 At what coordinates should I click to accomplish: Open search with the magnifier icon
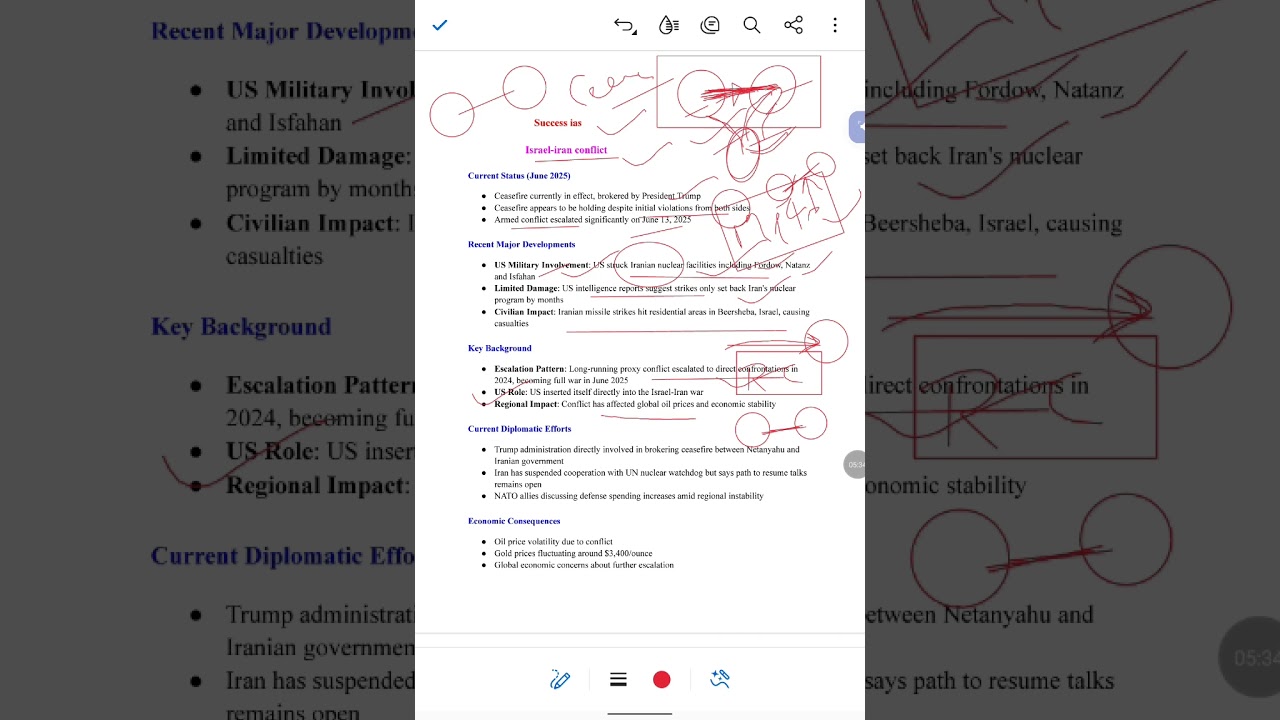tap(752, 25)
